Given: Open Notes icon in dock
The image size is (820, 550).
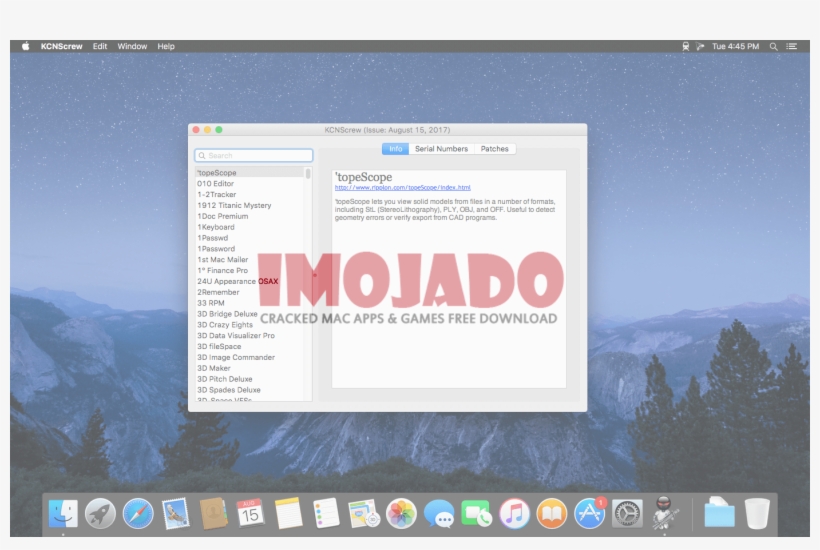Looking at the screenshot, I should pos(288,513).
